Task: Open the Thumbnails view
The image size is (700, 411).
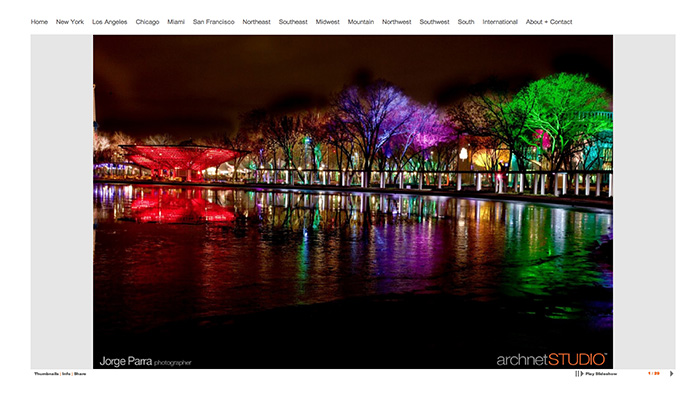Action: (46, 374)
